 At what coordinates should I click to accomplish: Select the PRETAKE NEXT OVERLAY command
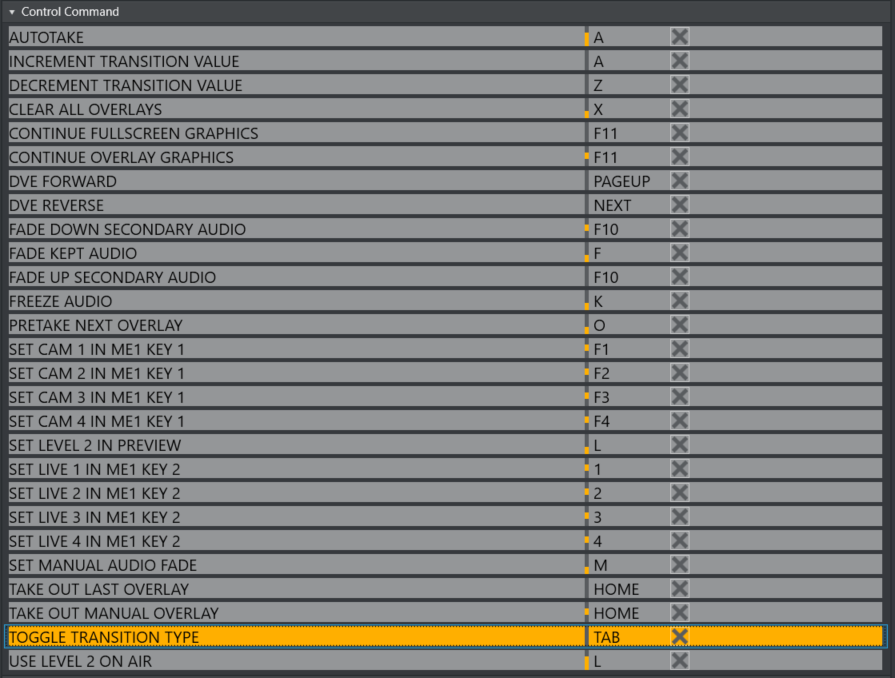(x=296, y=325)
